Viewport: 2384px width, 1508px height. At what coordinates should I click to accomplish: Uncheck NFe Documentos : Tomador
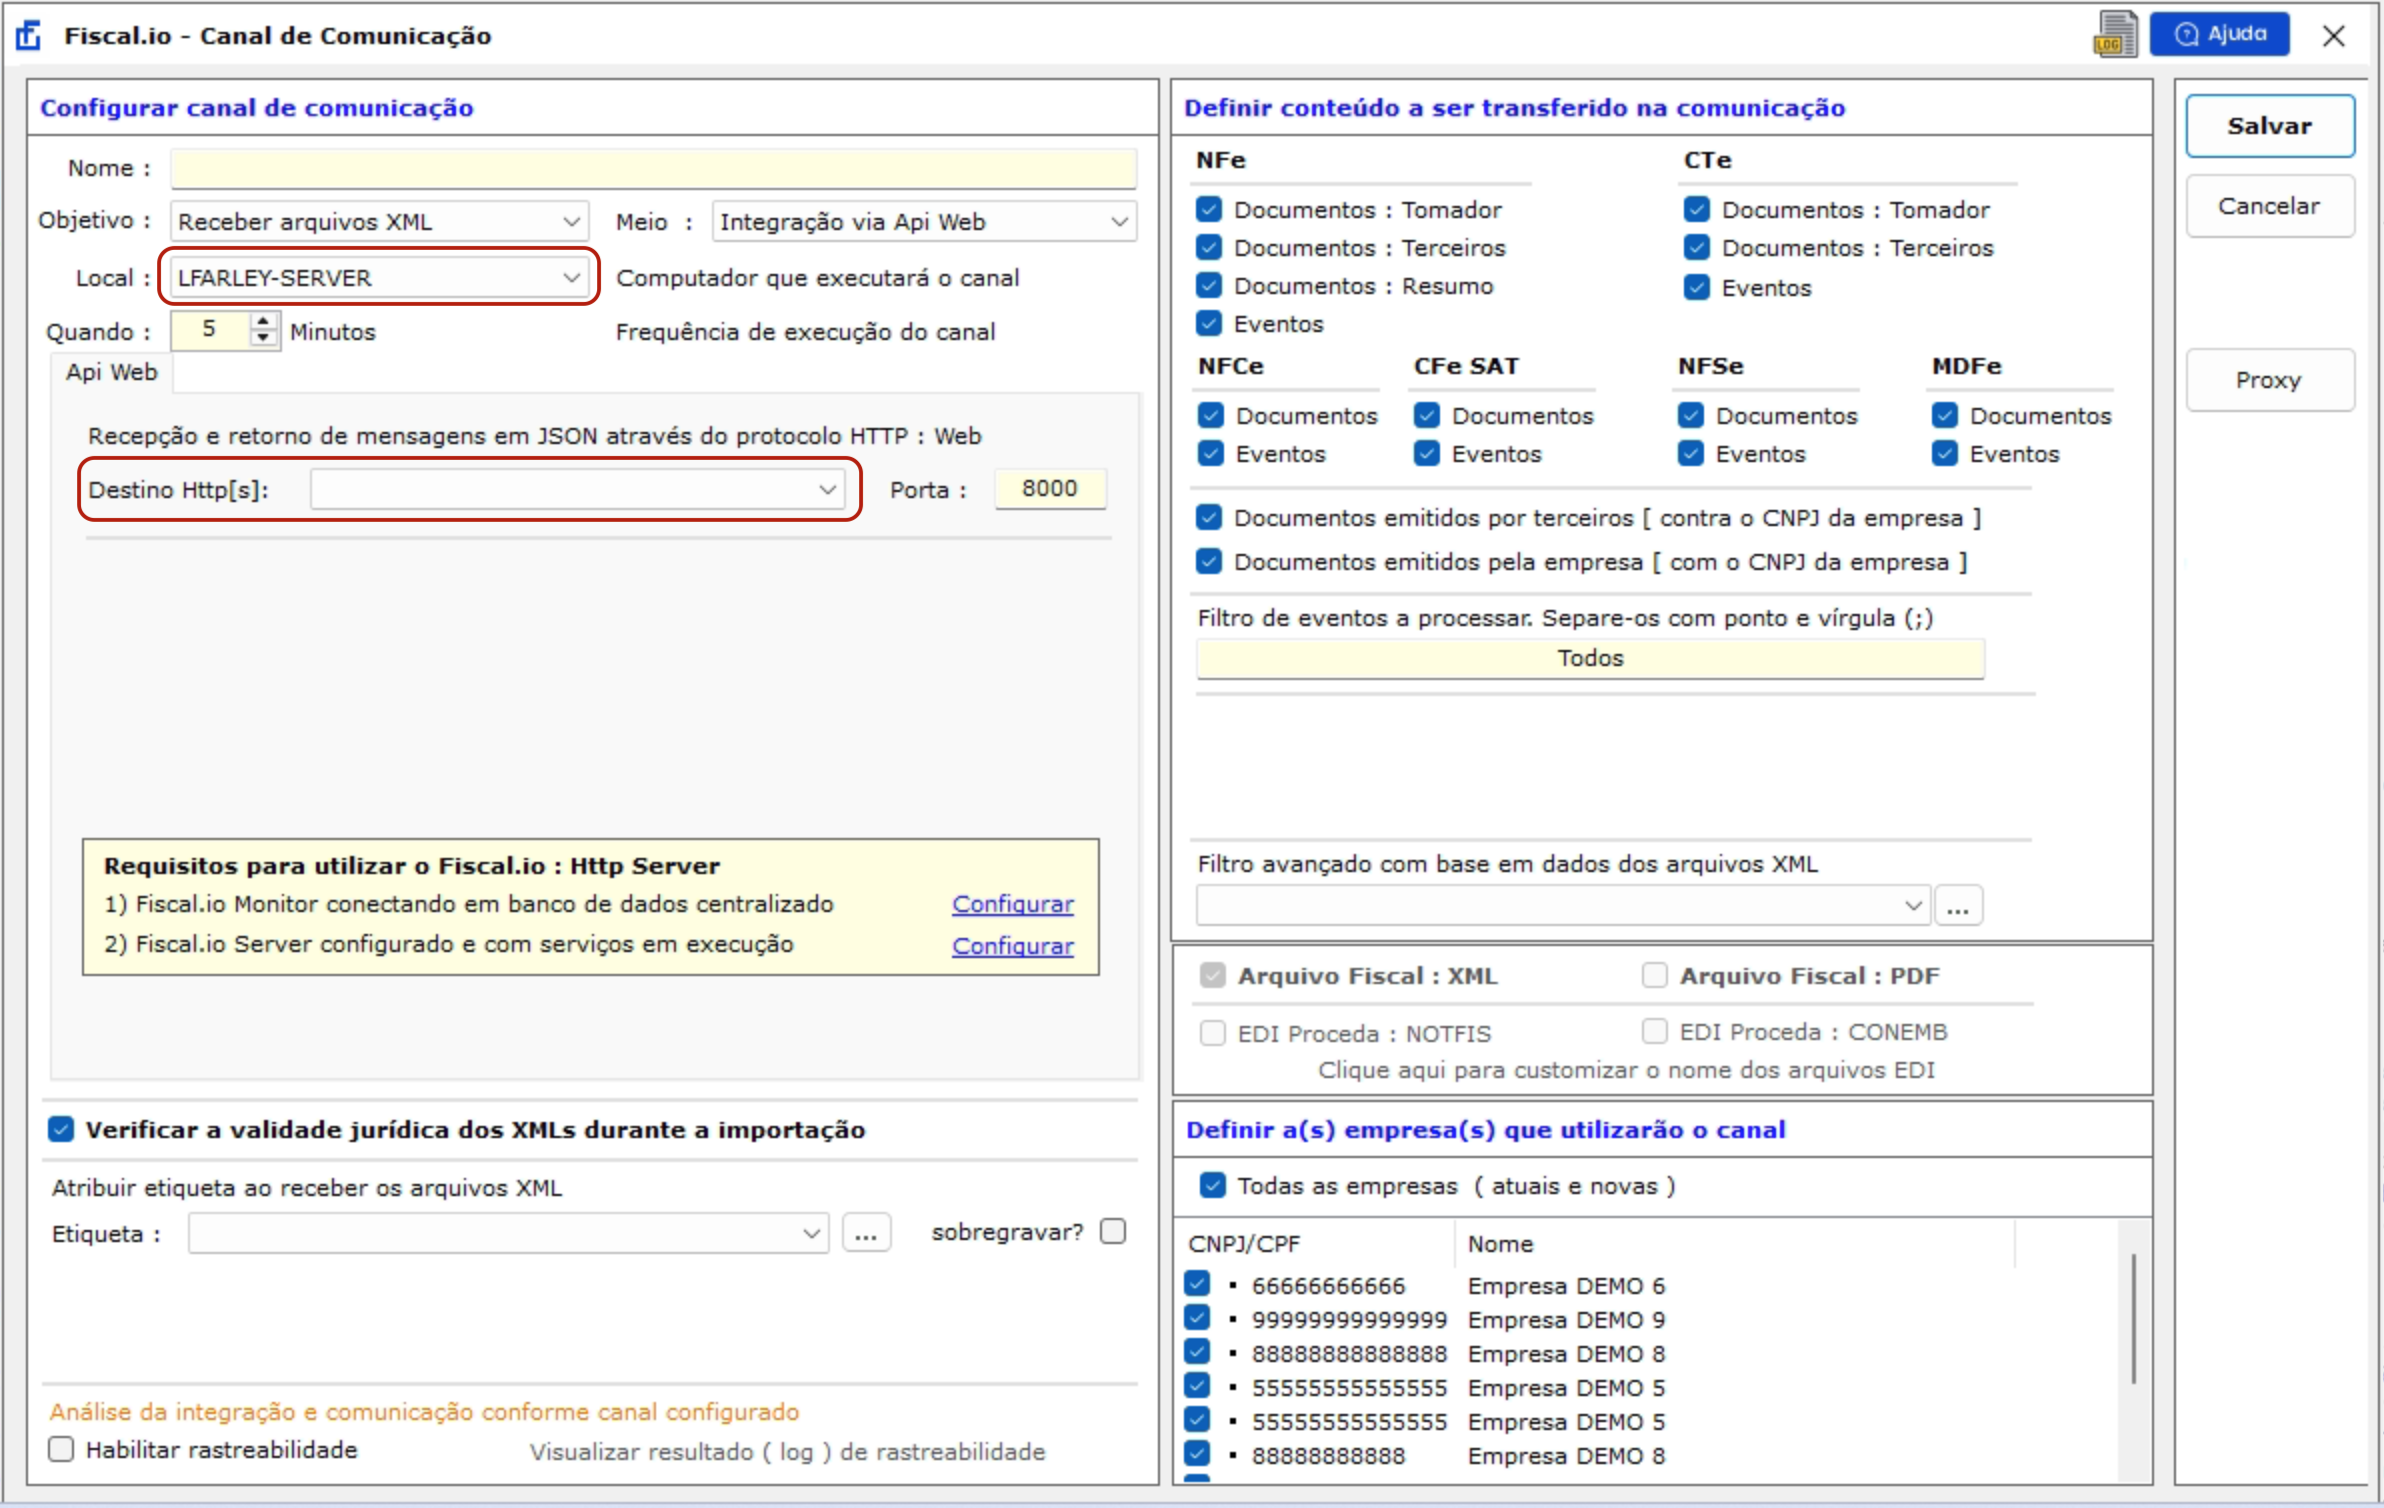coord(1209,209)
